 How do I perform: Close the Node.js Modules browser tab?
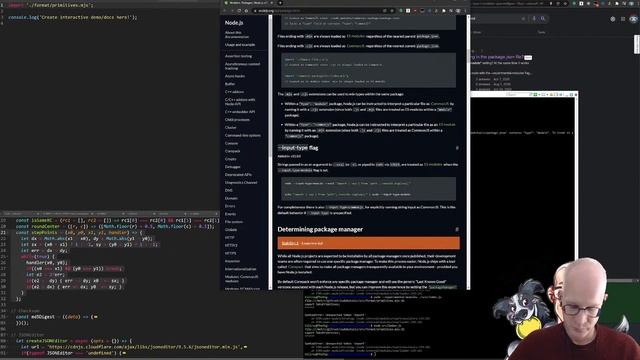pyautogui.click(x=272, y=3)
